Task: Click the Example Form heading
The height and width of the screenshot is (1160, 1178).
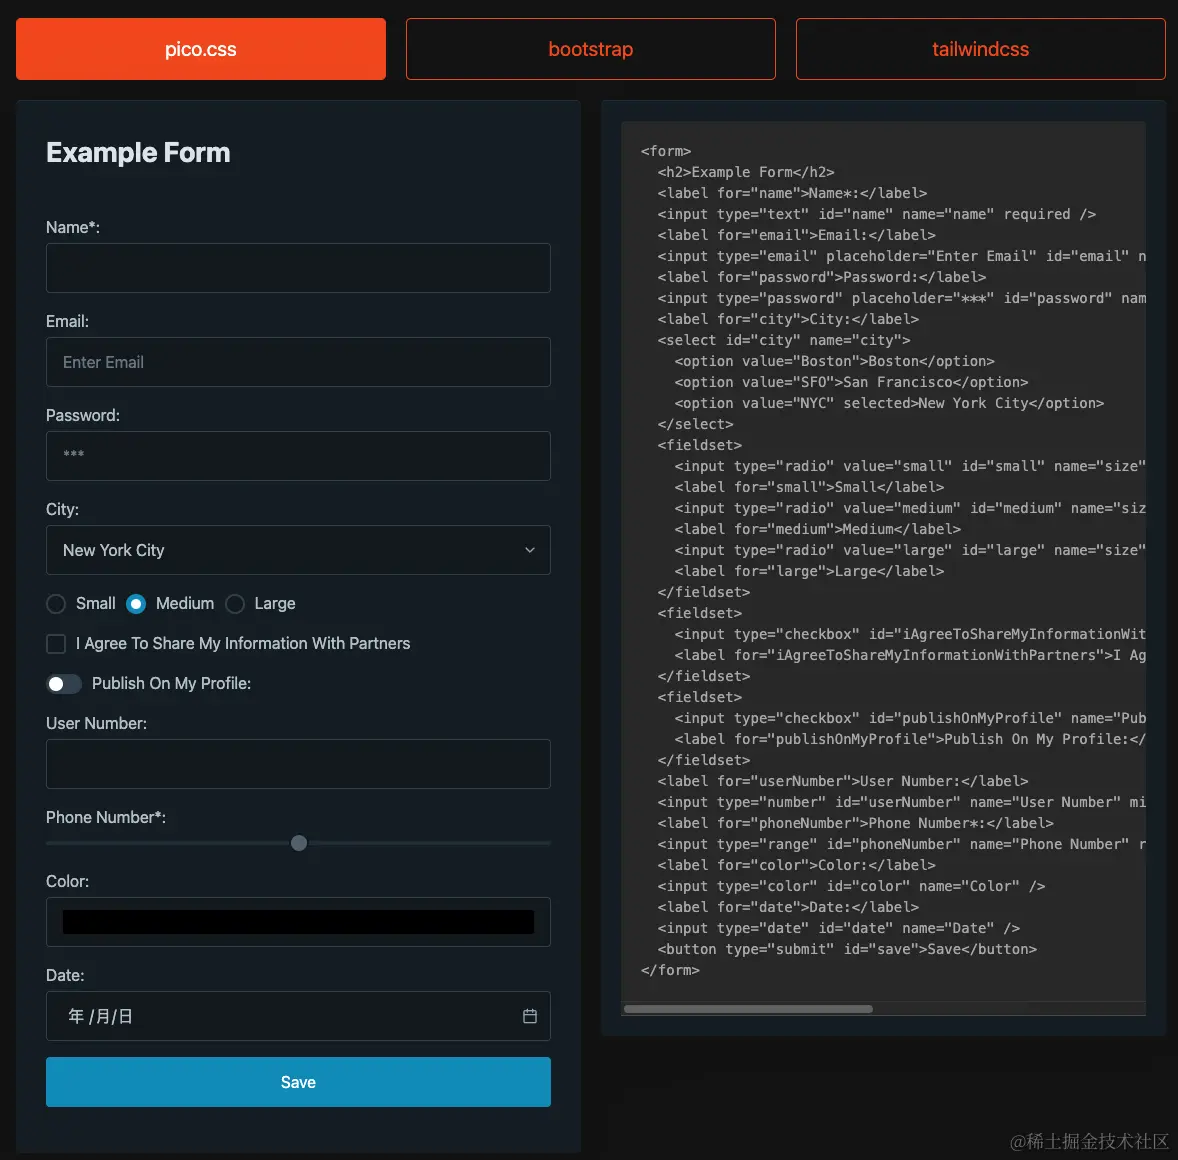Action: pyautogui.click(x=138, y=153)
